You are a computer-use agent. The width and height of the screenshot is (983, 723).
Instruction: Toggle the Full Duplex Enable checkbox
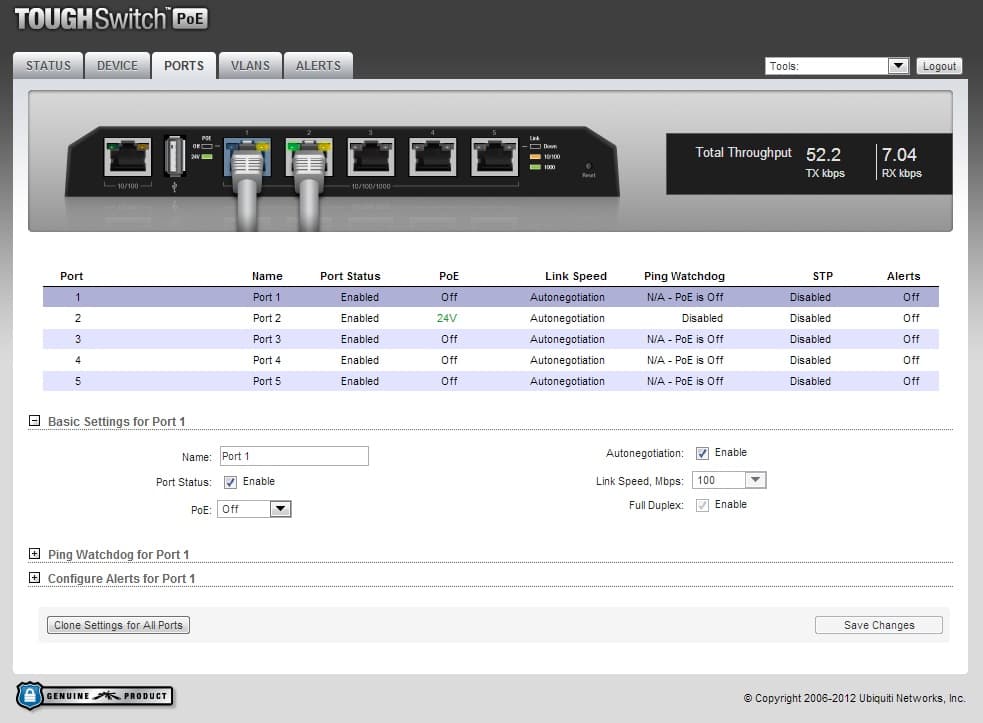click(702, 505)
